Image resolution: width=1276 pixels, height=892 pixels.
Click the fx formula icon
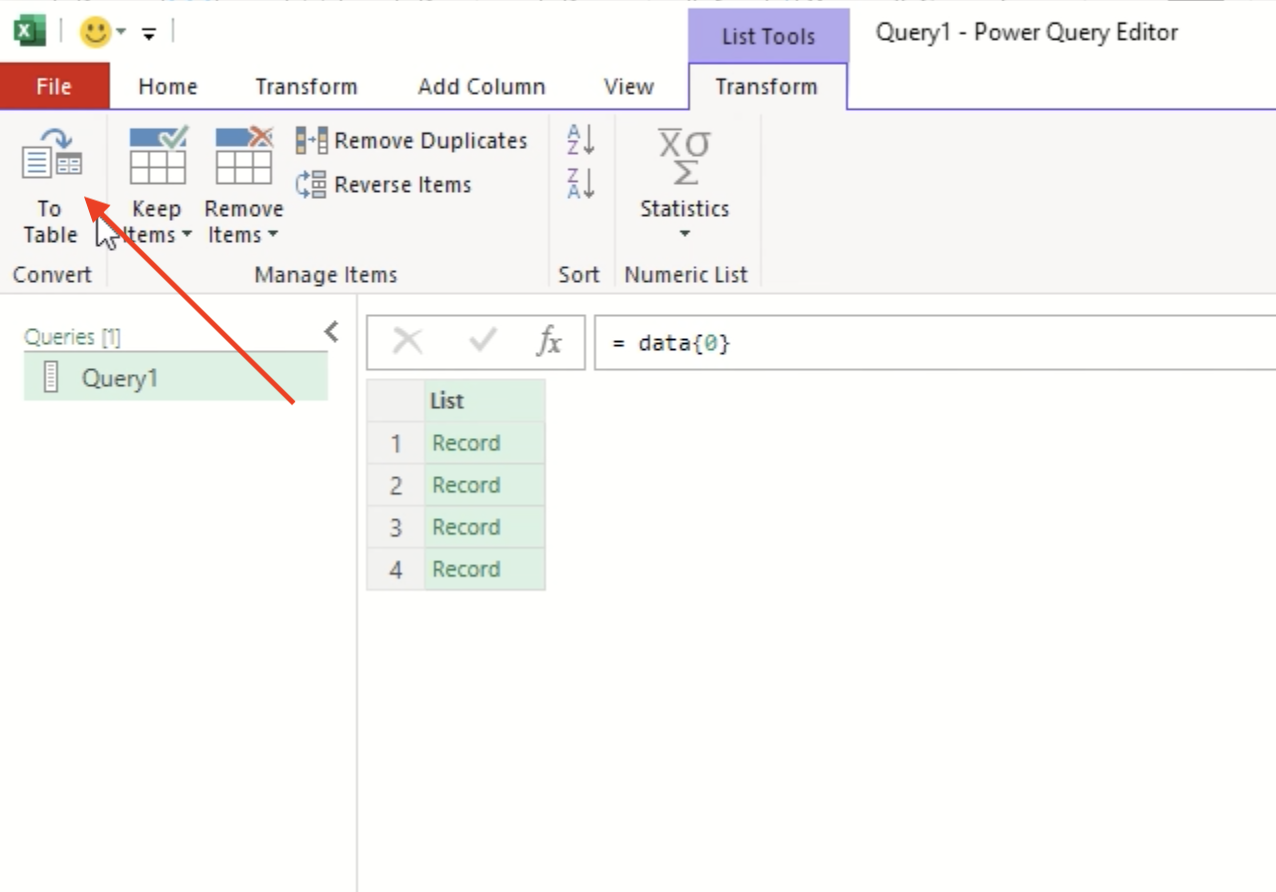click(x=548, y=342)
